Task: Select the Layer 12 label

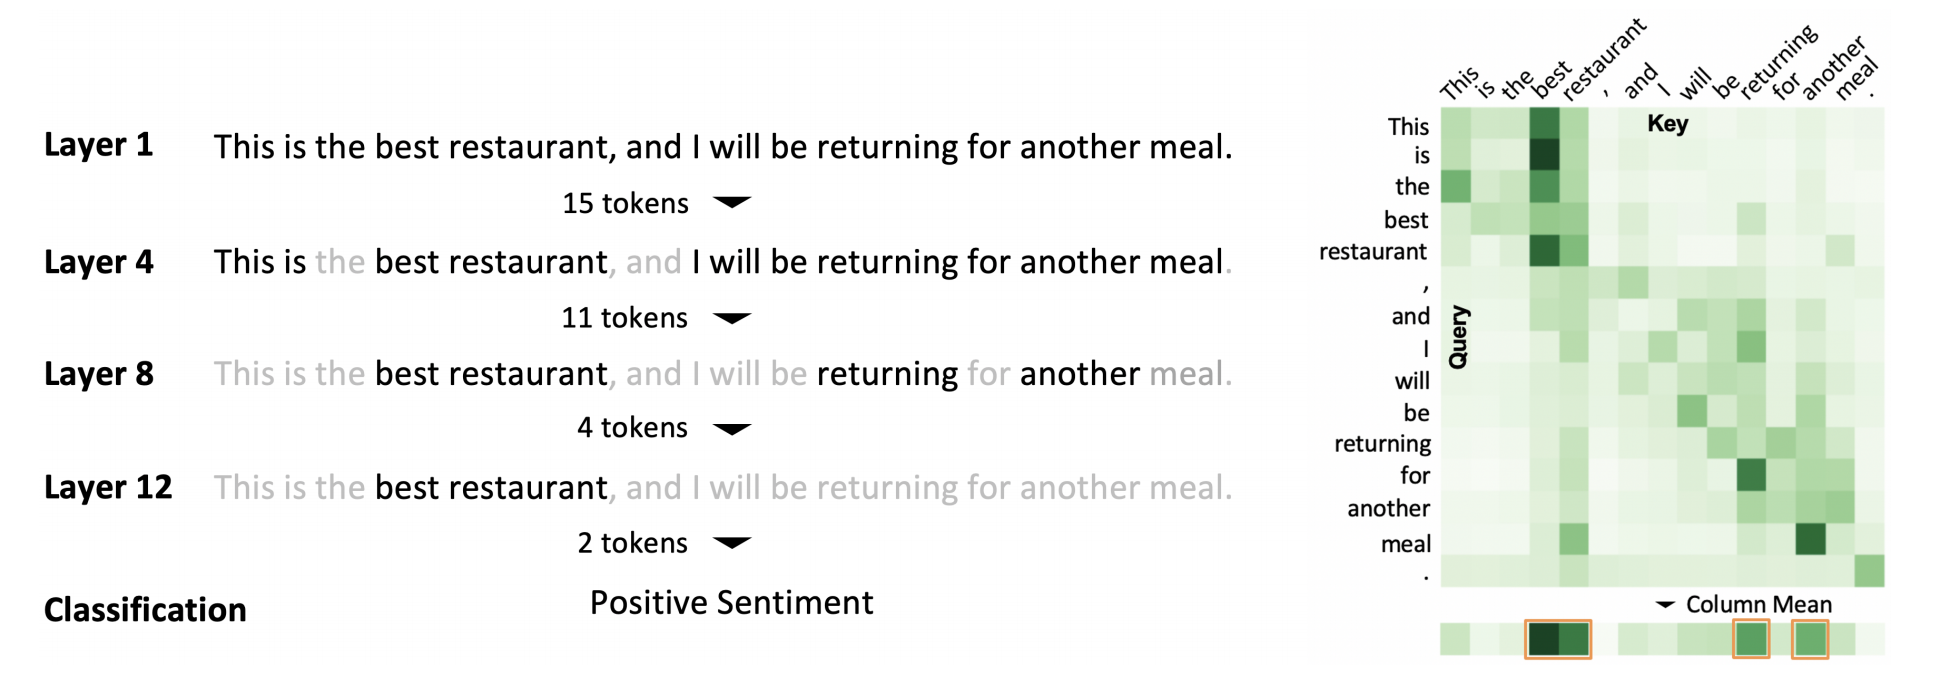Action: coord(108,488)
